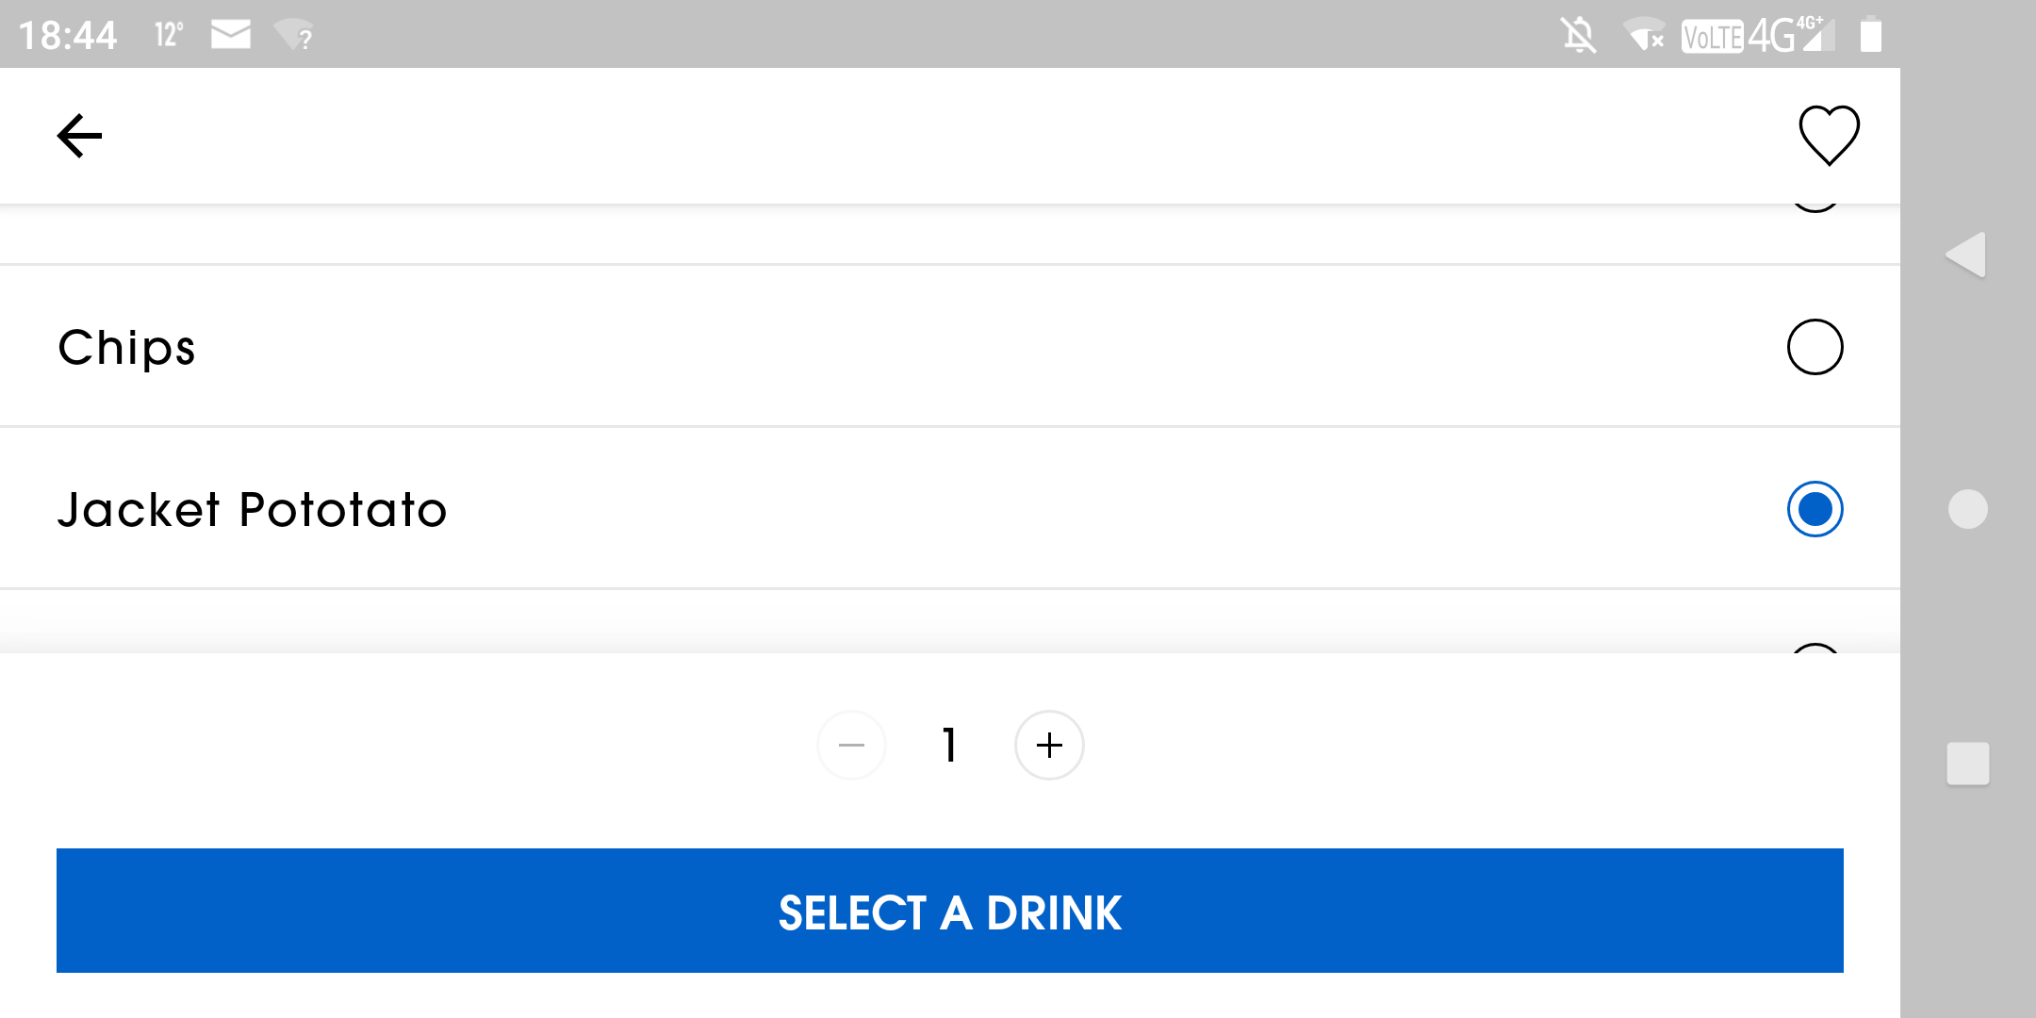The image size is (2036, 1018).
Task: Tap the Android back navigation triangle
Action: [1966, 255]
